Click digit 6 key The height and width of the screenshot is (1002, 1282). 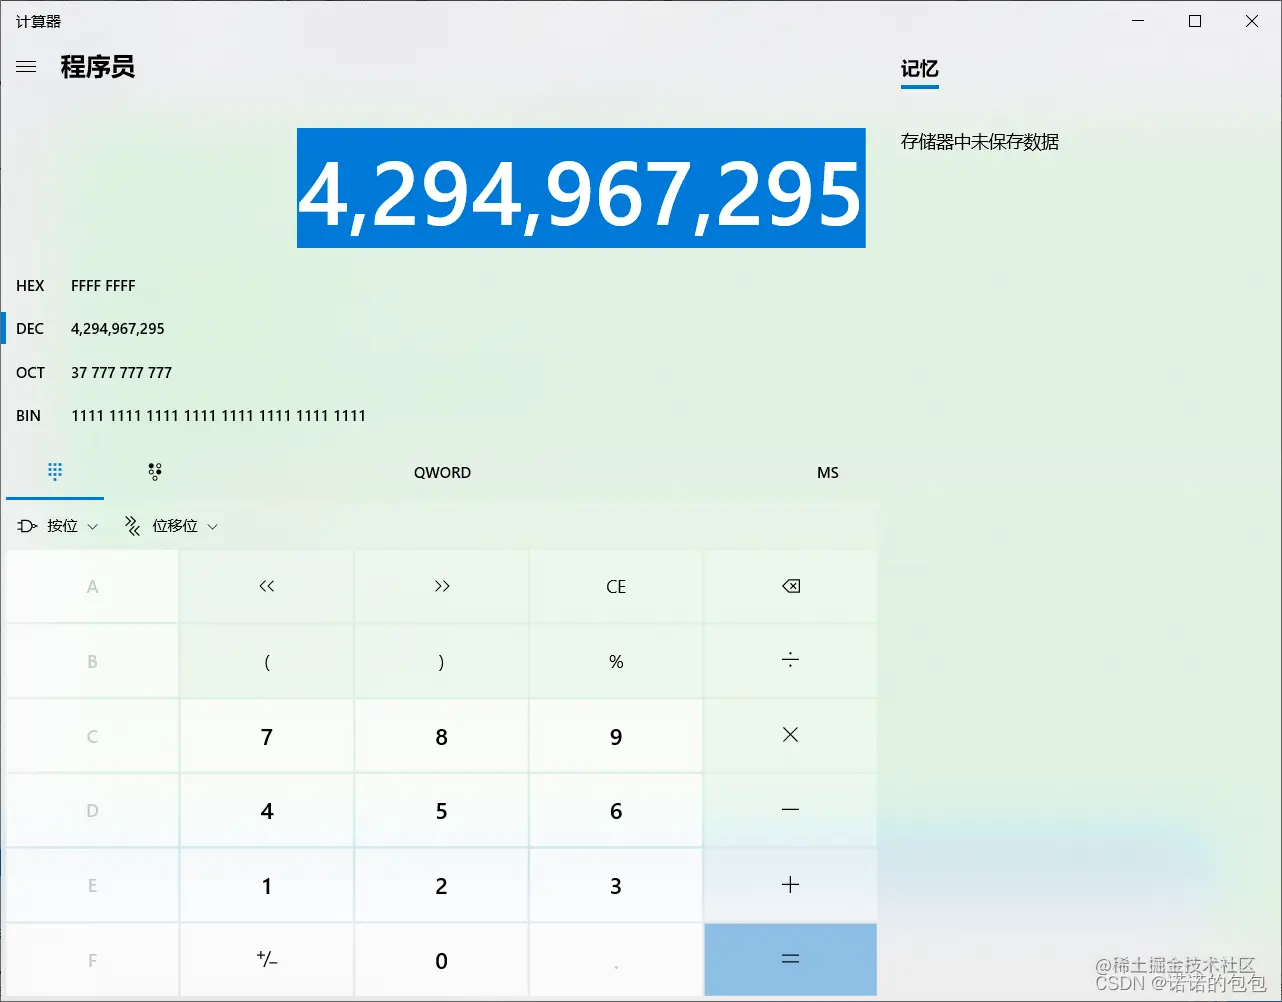pyautogui.click(x=616, y=810)
